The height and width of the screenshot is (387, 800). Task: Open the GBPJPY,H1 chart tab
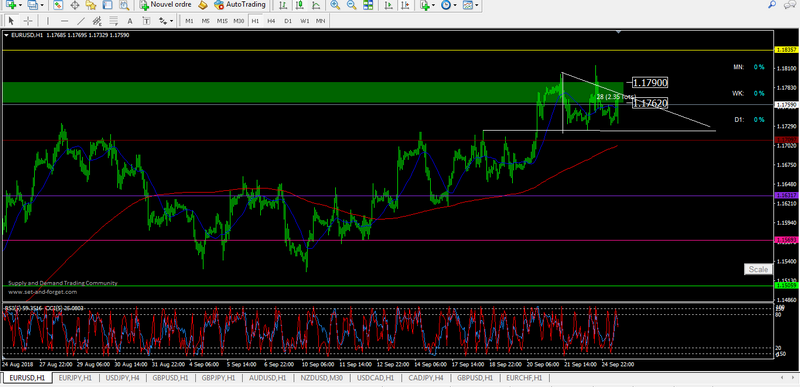[x=218, y=378]
